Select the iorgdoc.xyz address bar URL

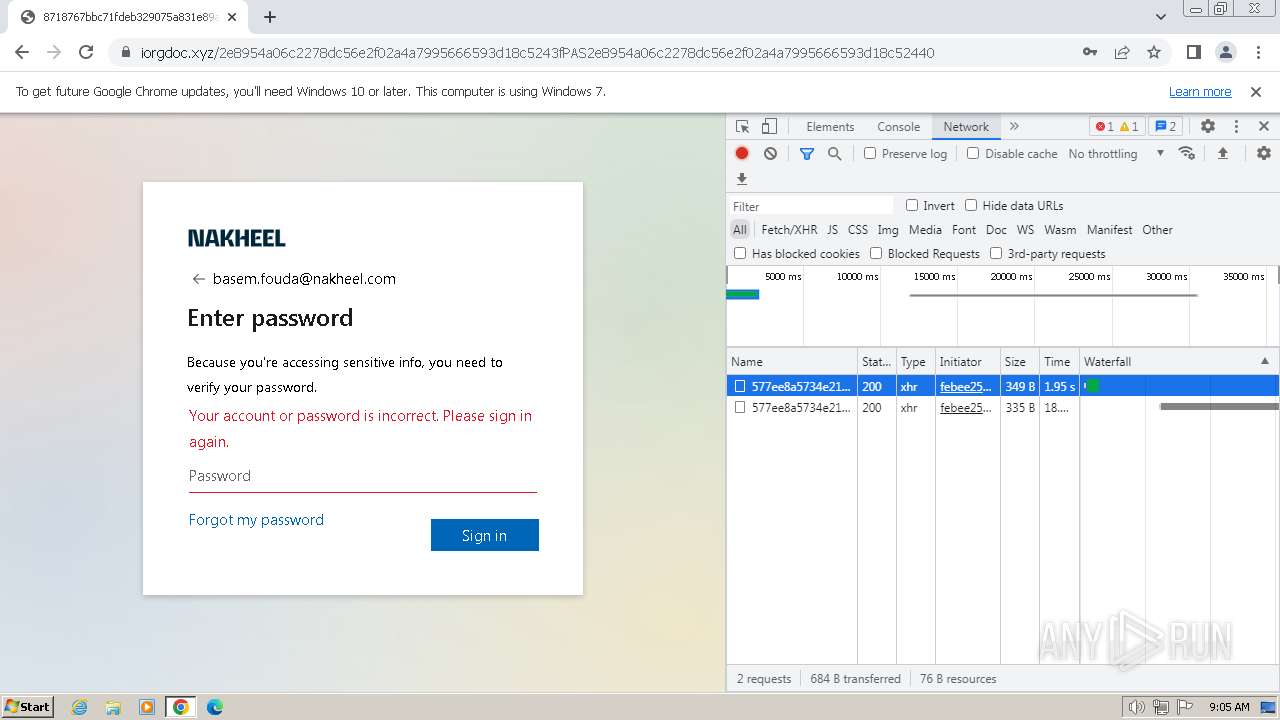[x=538, y=52]
